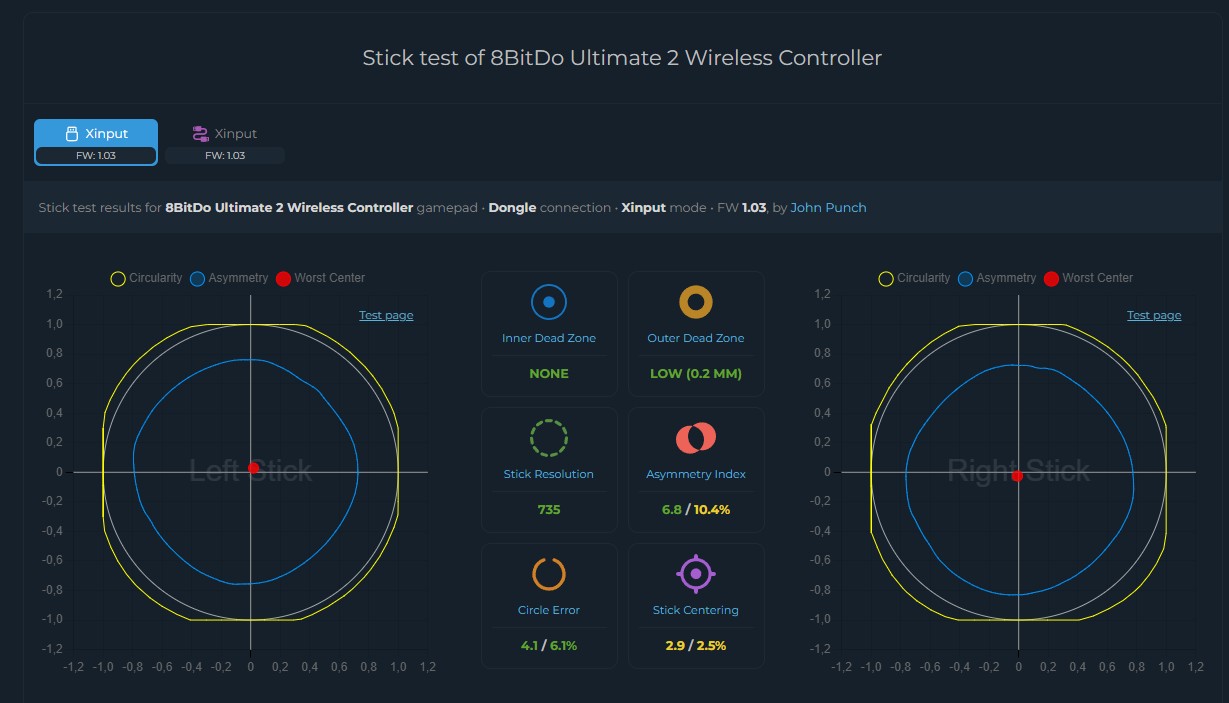Open John Punch's profile link
The width and height of the screenshot is (1229, 703).
[828, 208]
